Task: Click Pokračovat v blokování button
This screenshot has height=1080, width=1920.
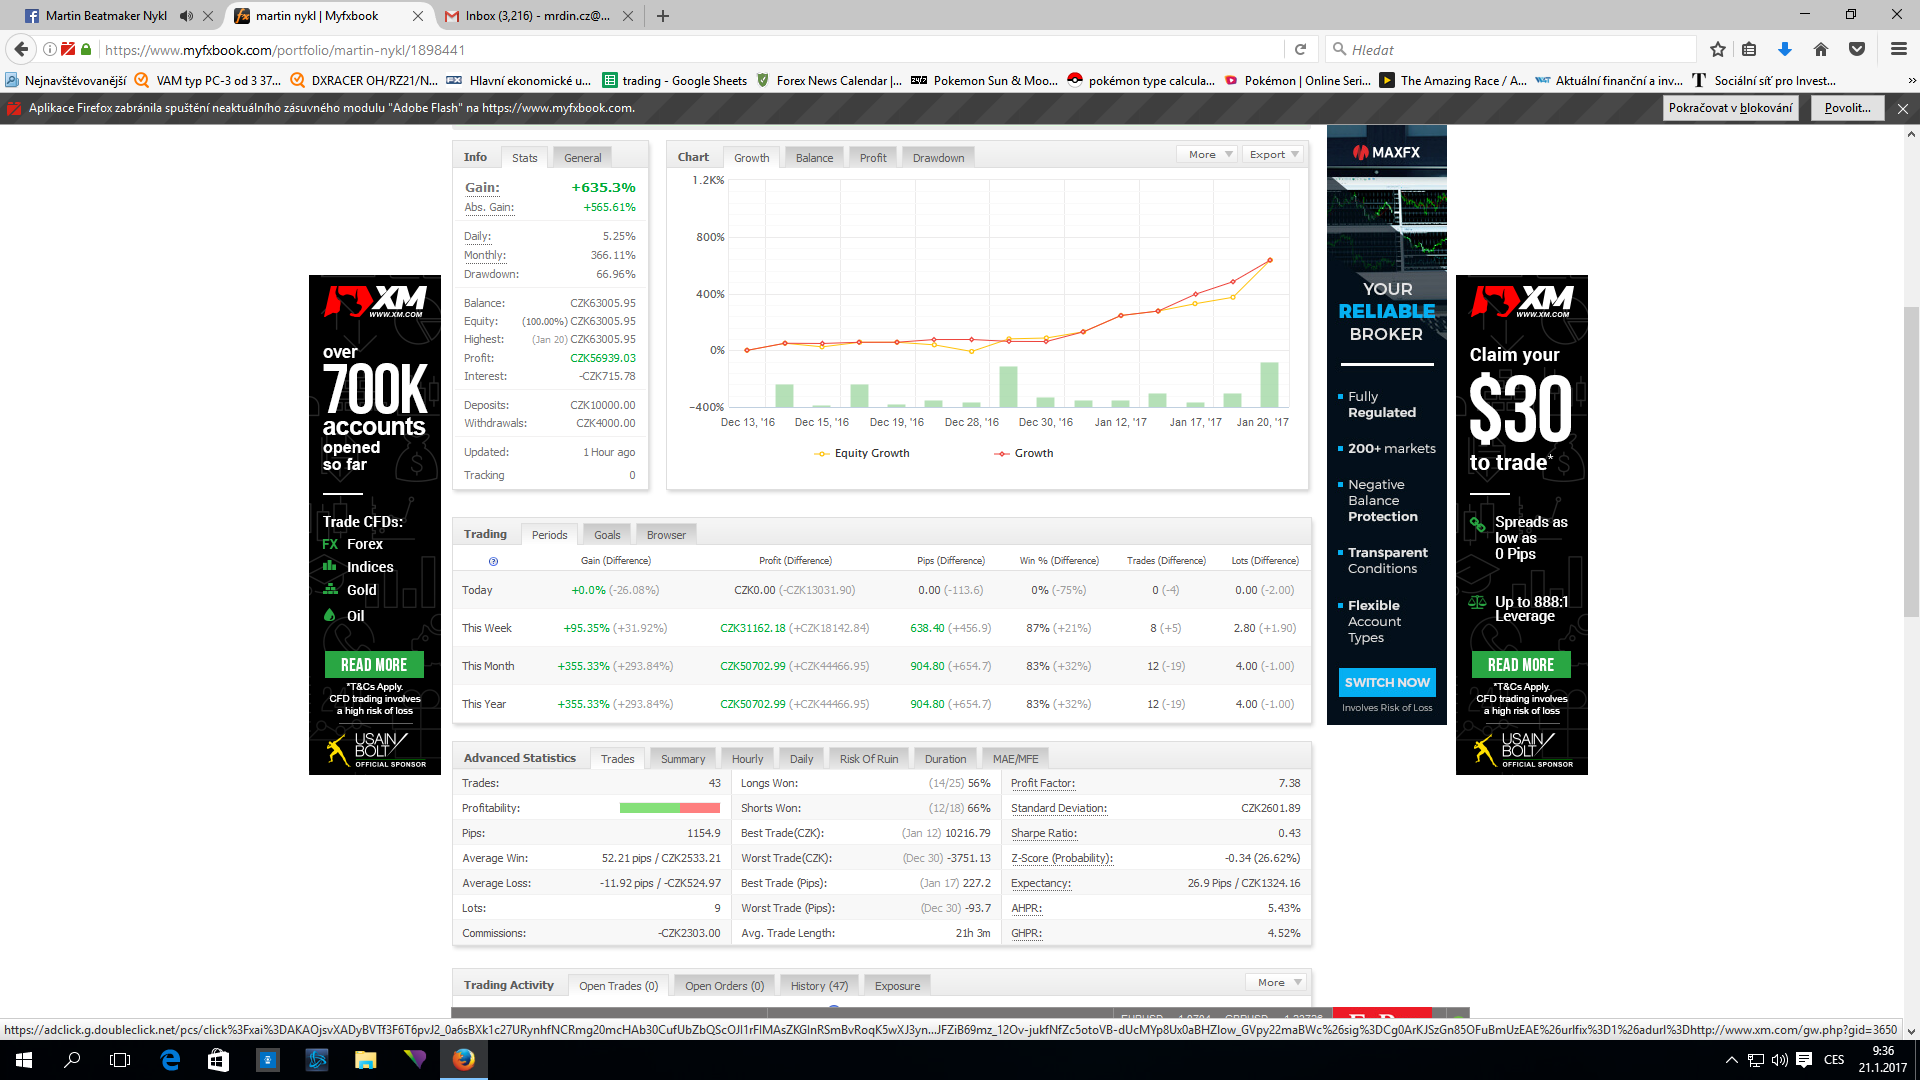Action: tap(1730, 108)
